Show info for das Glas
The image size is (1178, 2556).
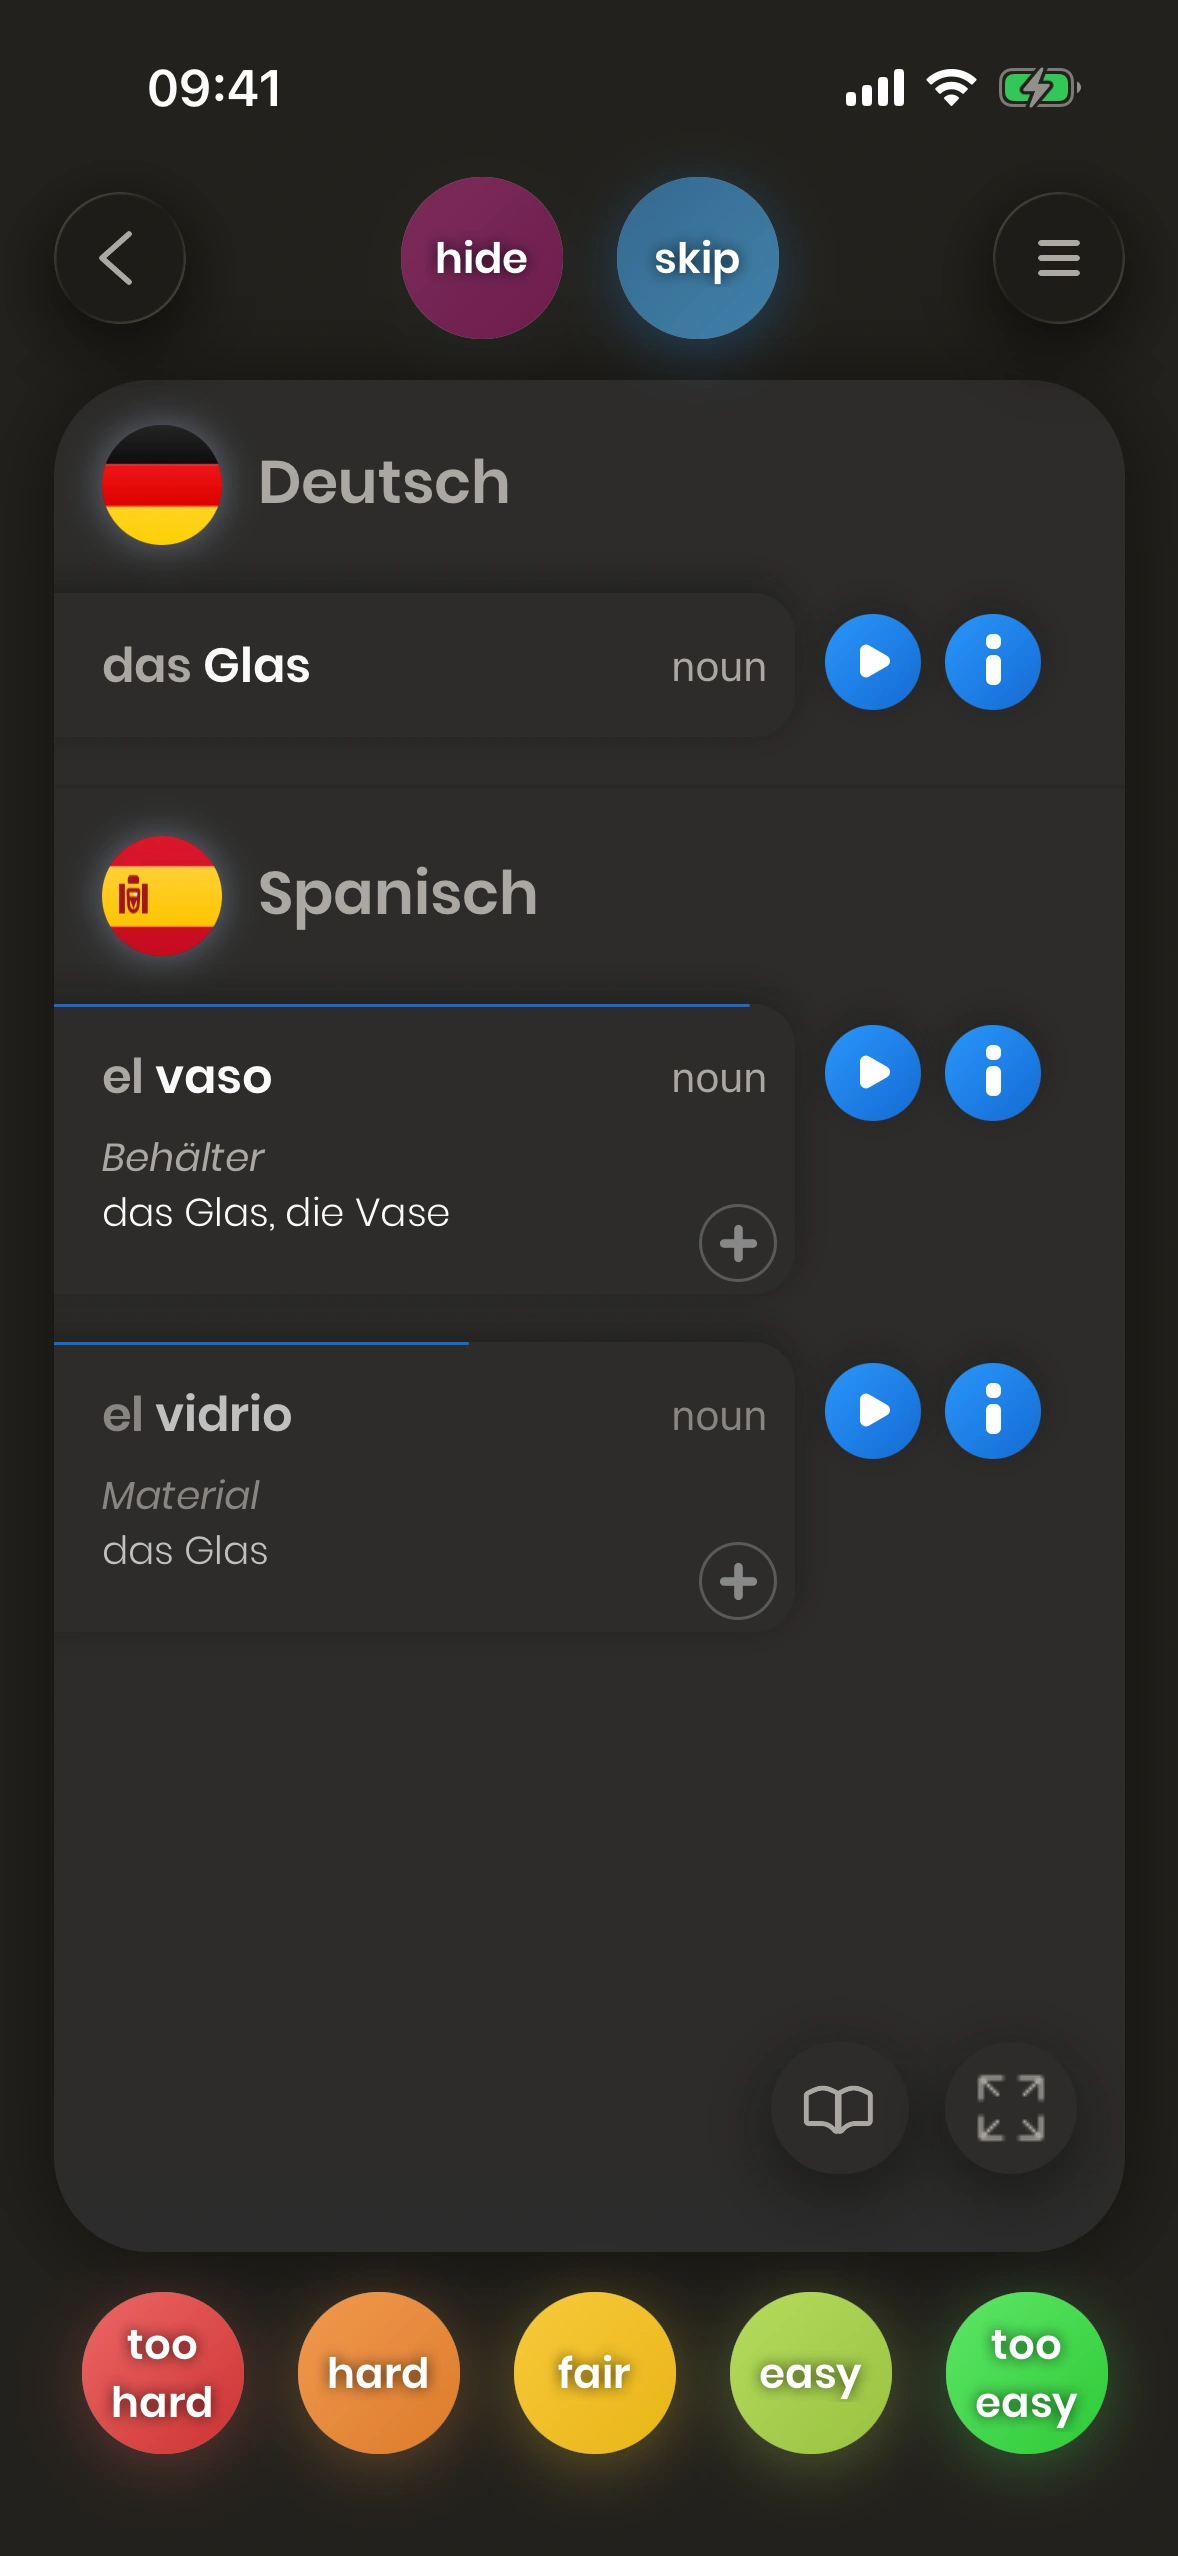(992, 662)
